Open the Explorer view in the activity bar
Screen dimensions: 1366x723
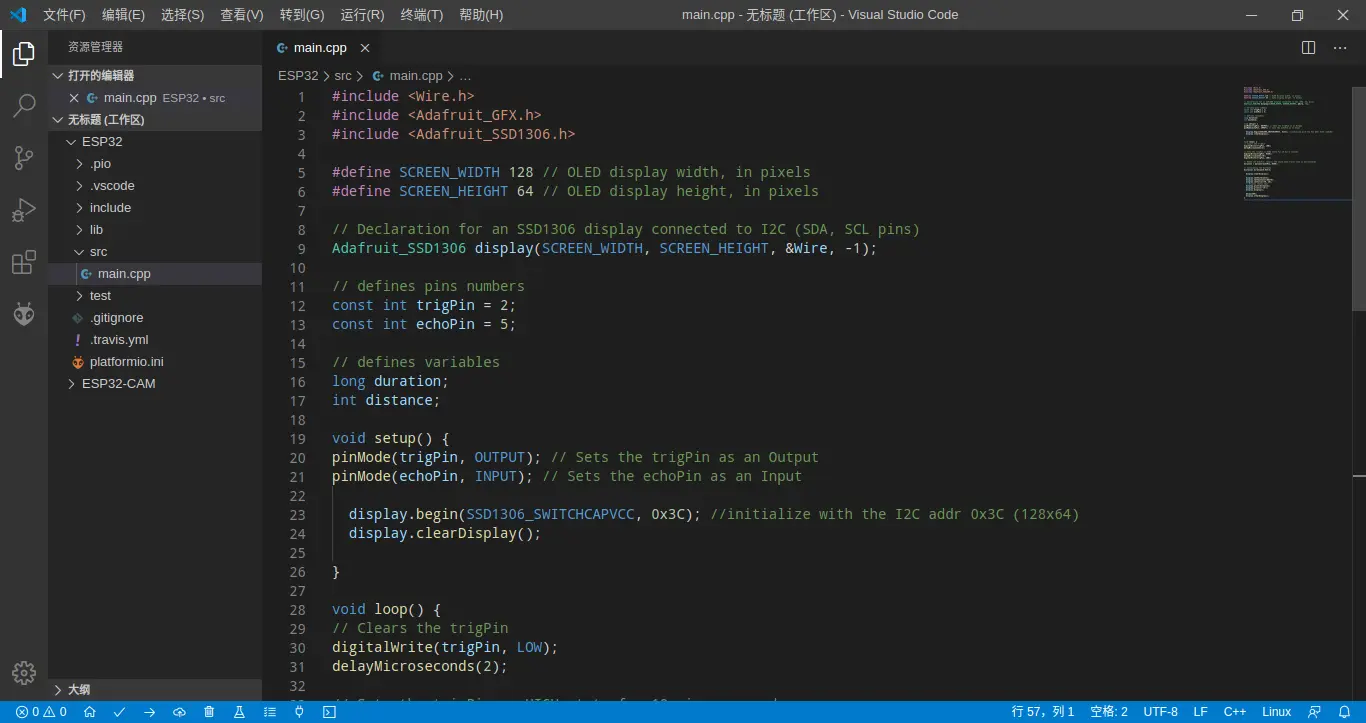[24, 54]
